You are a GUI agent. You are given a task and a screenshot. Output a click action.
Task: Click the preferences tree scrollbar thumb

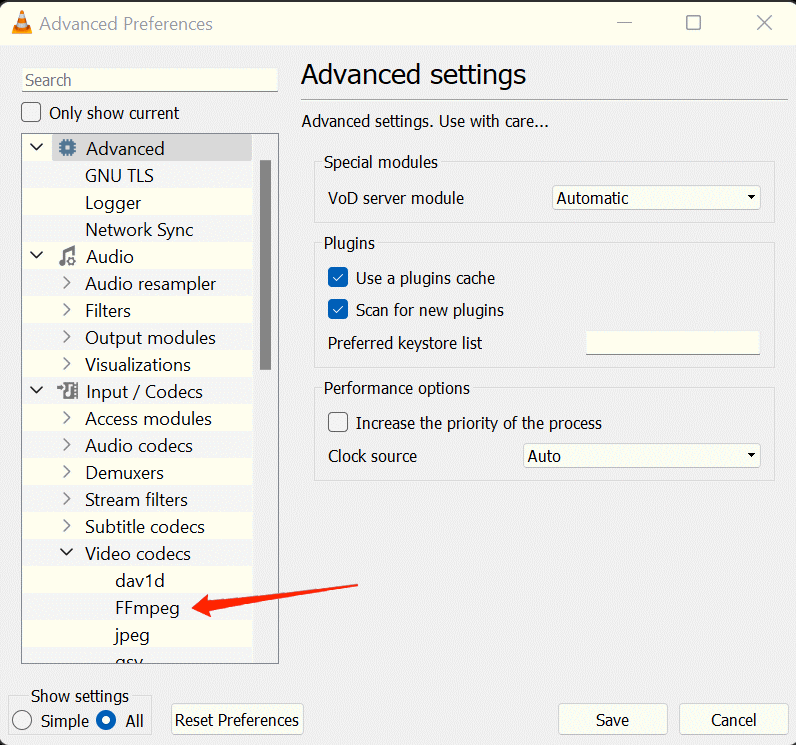265,265
